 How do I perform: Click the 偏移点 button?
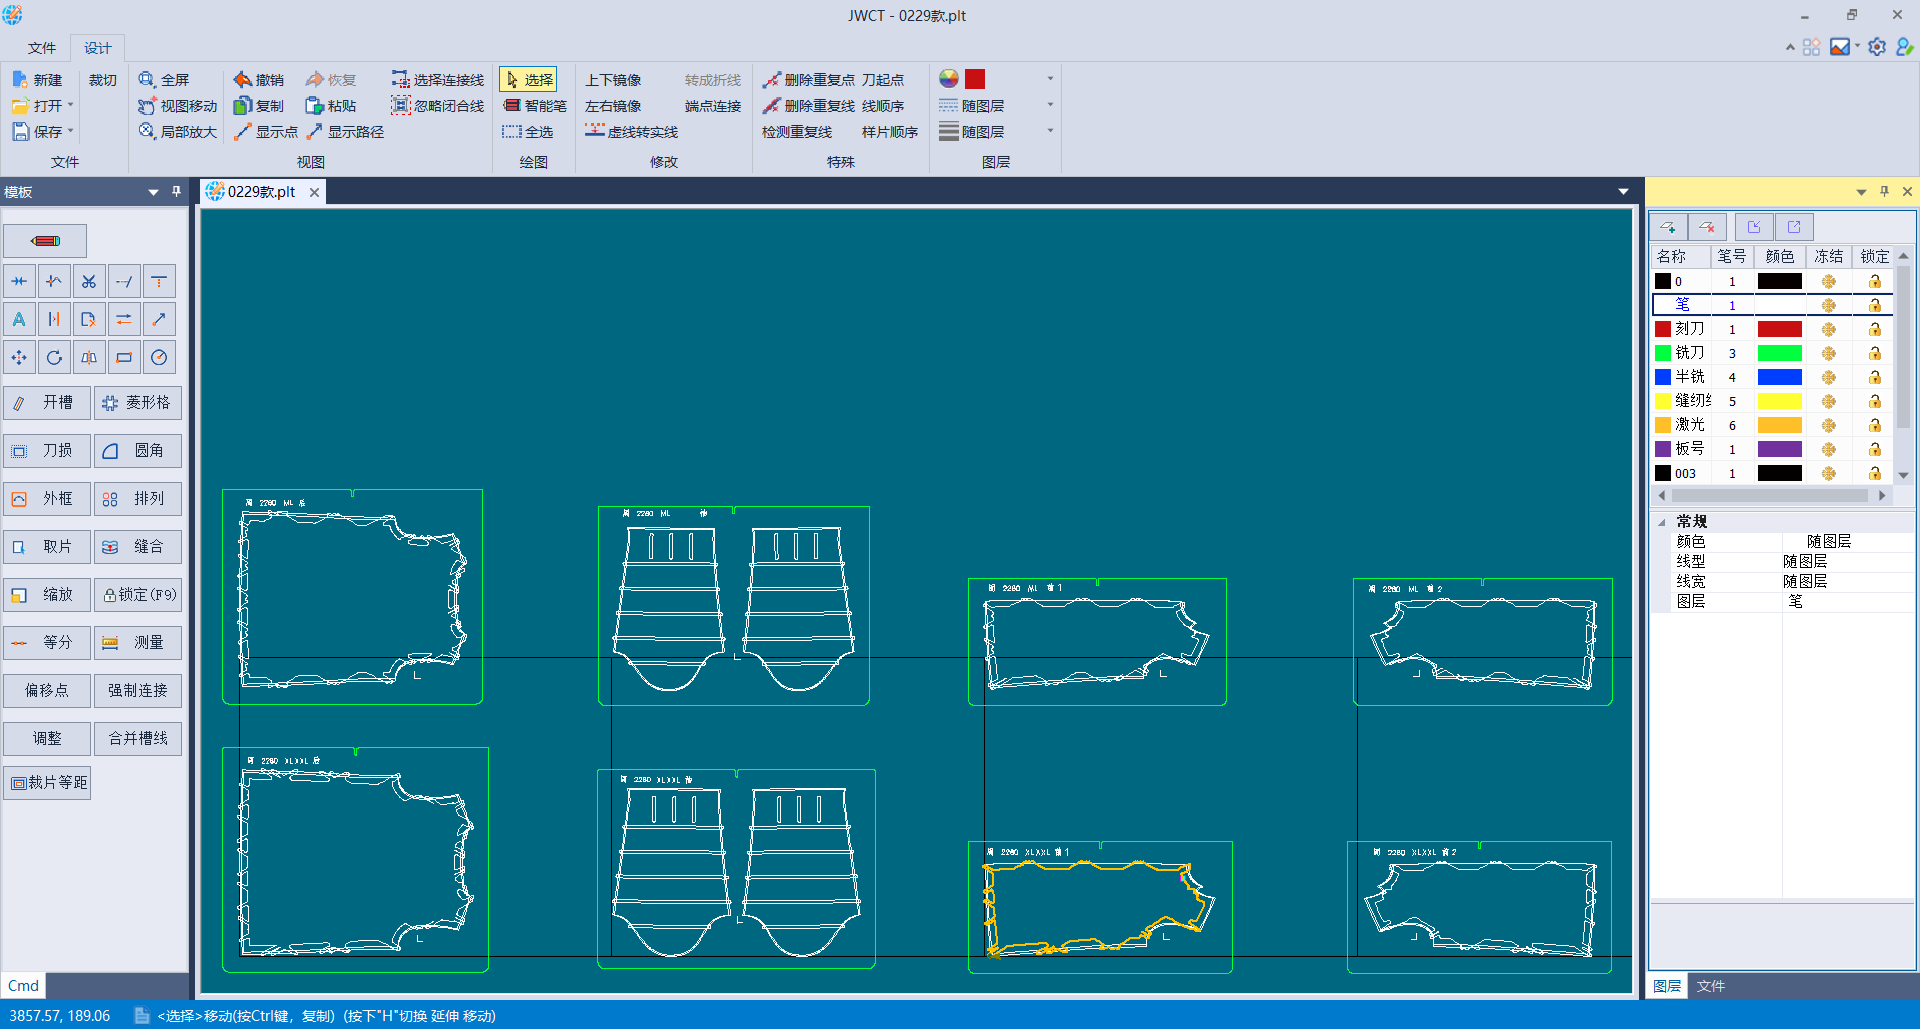pyautogui.click(x=47, y=691)
